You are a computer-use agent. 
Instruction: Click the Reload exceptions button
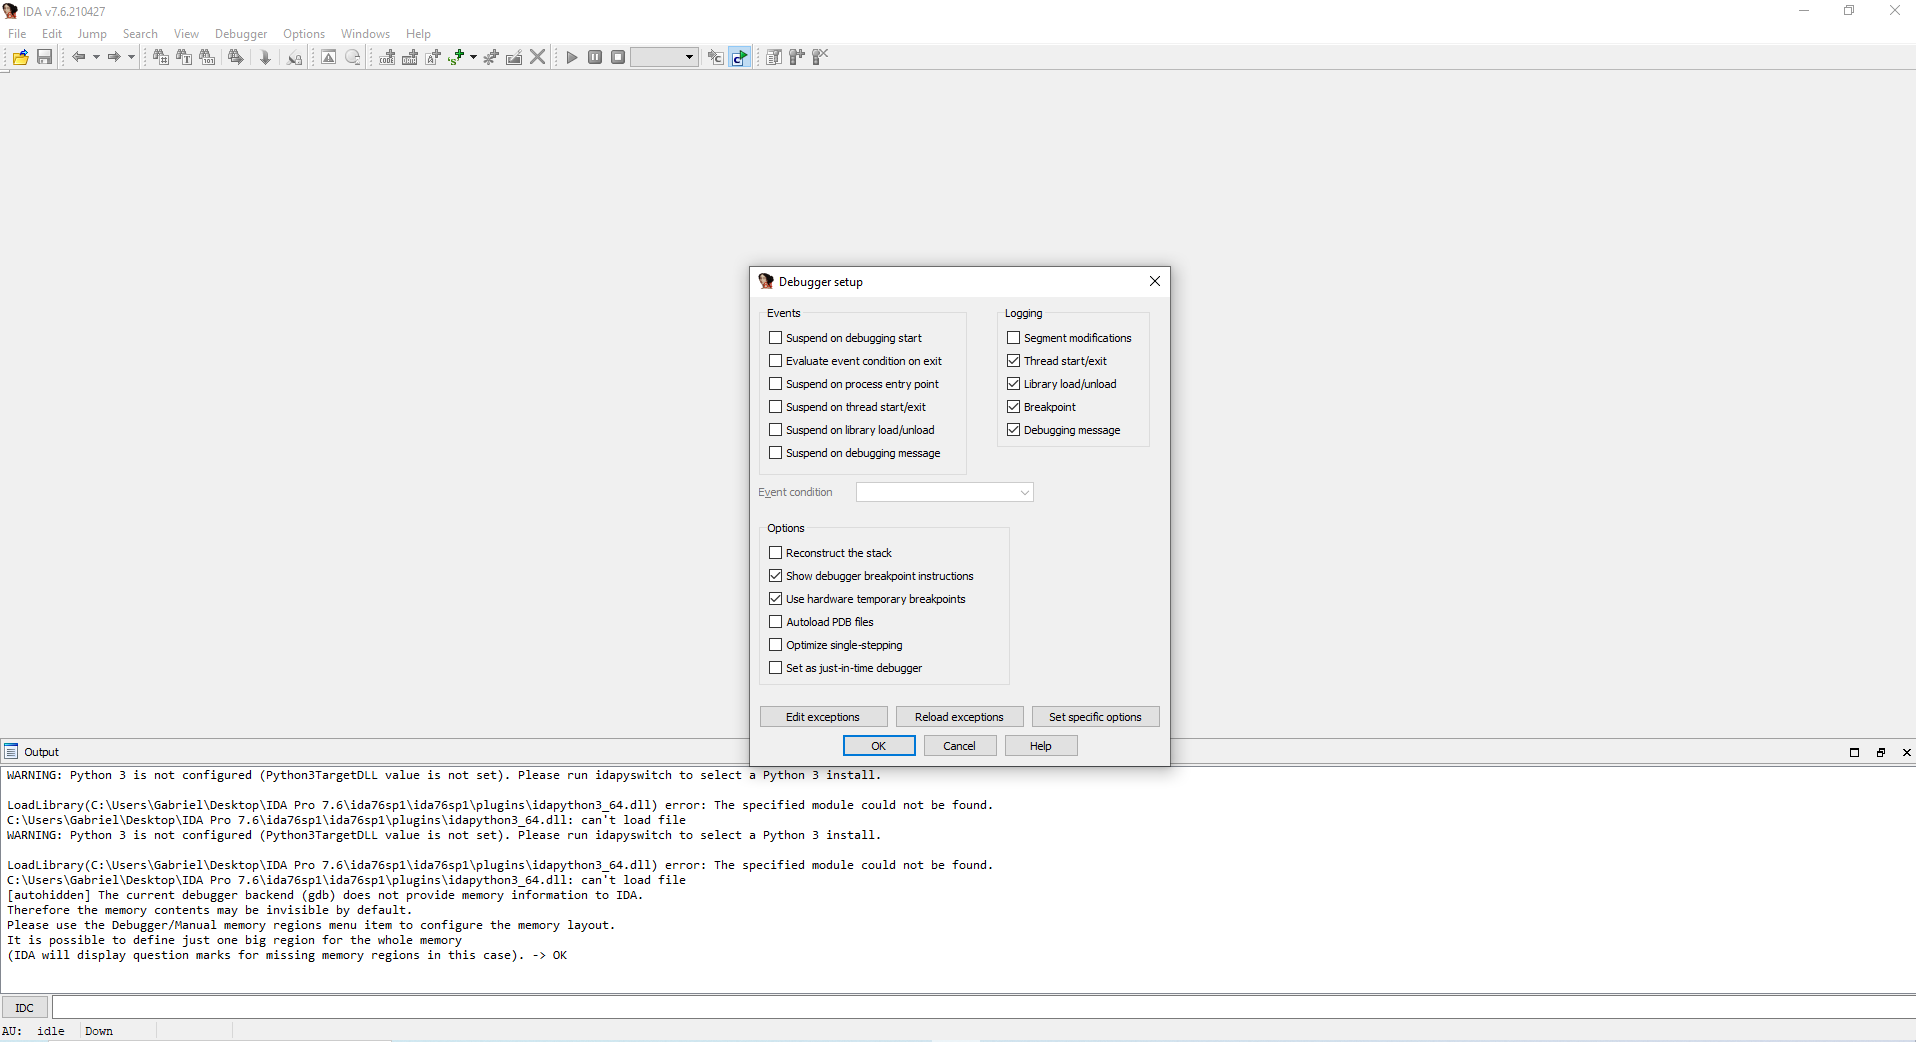pos(959,717)
